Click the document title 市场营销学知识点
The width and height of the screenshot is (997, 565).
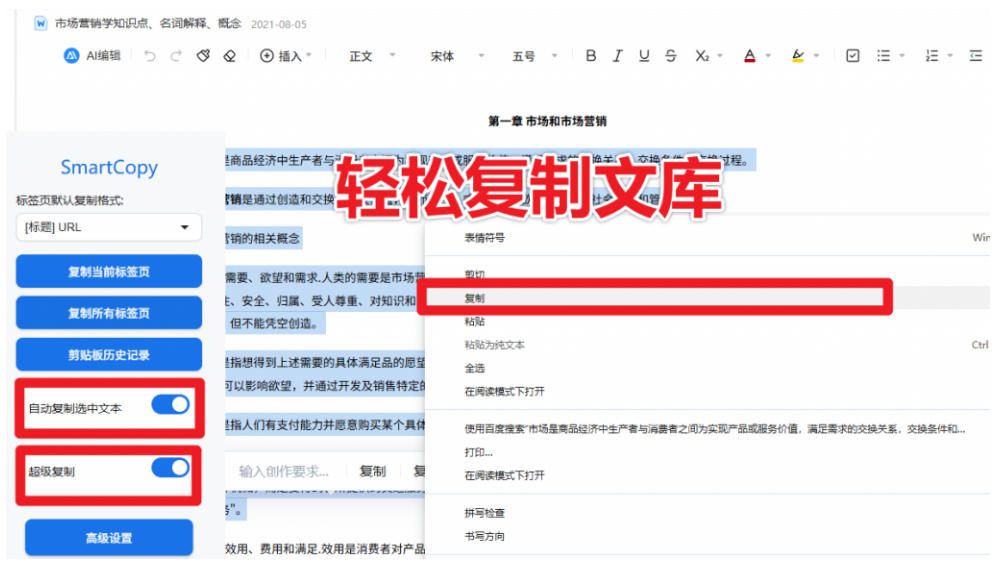click(x=148, y=24)
